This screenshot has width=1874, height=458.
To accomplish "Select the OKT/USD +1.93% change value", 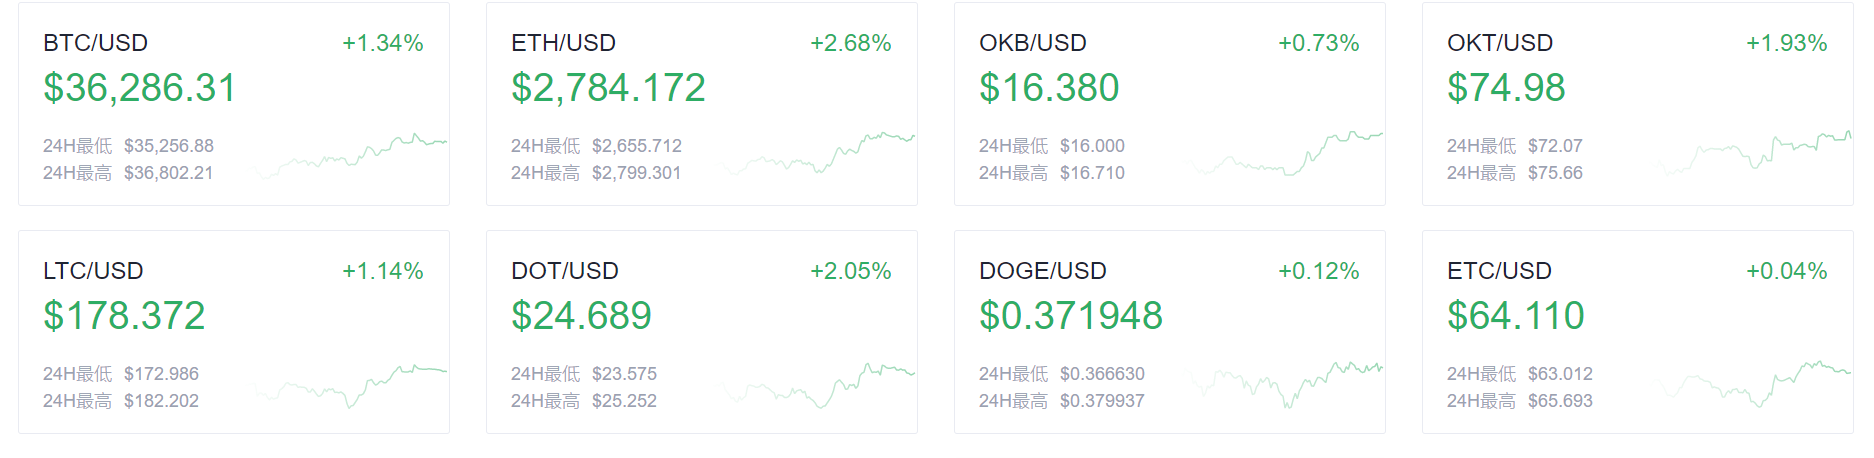I will [x=1787, y=43].
